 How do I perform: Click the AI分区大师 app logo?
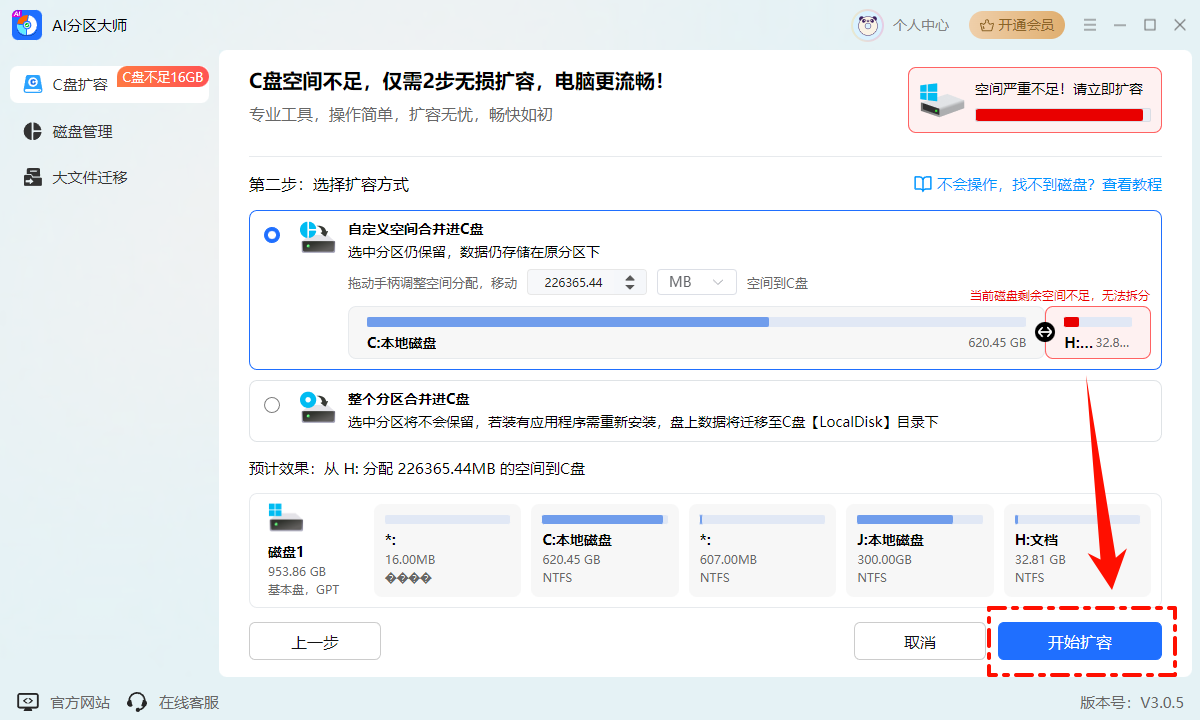point(26,25)
